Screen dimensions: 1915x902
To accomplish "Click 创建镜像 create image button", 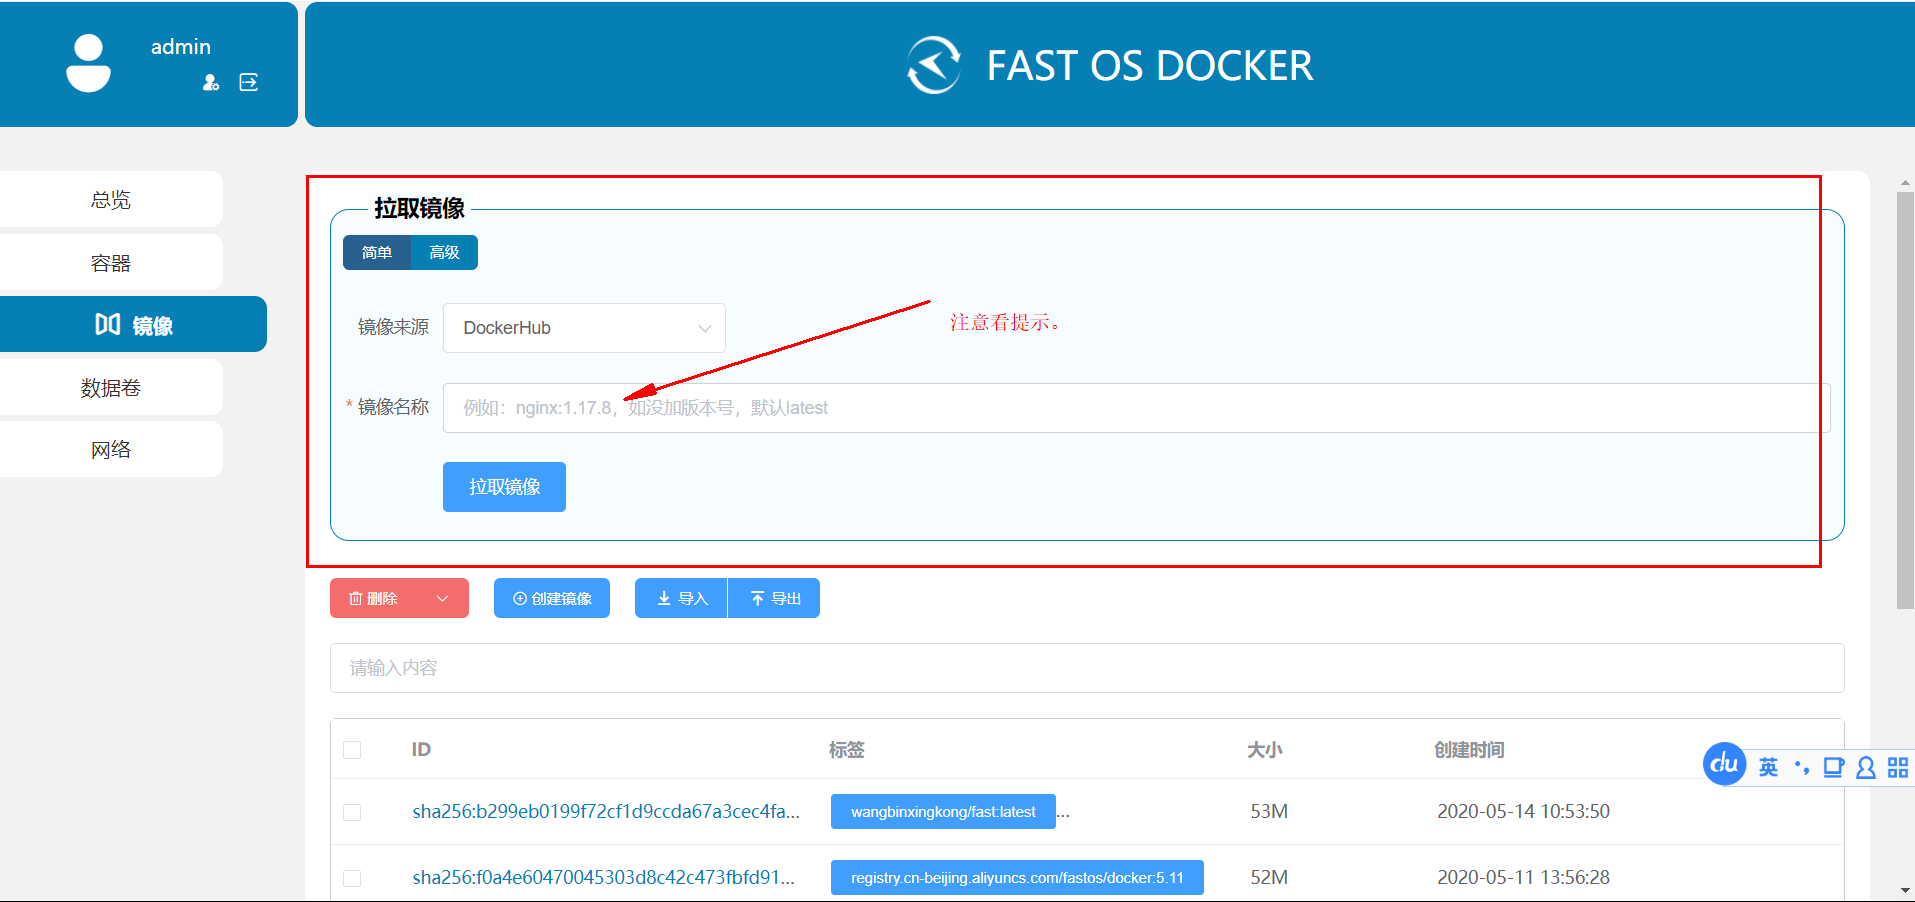I will tap(552, 598).
